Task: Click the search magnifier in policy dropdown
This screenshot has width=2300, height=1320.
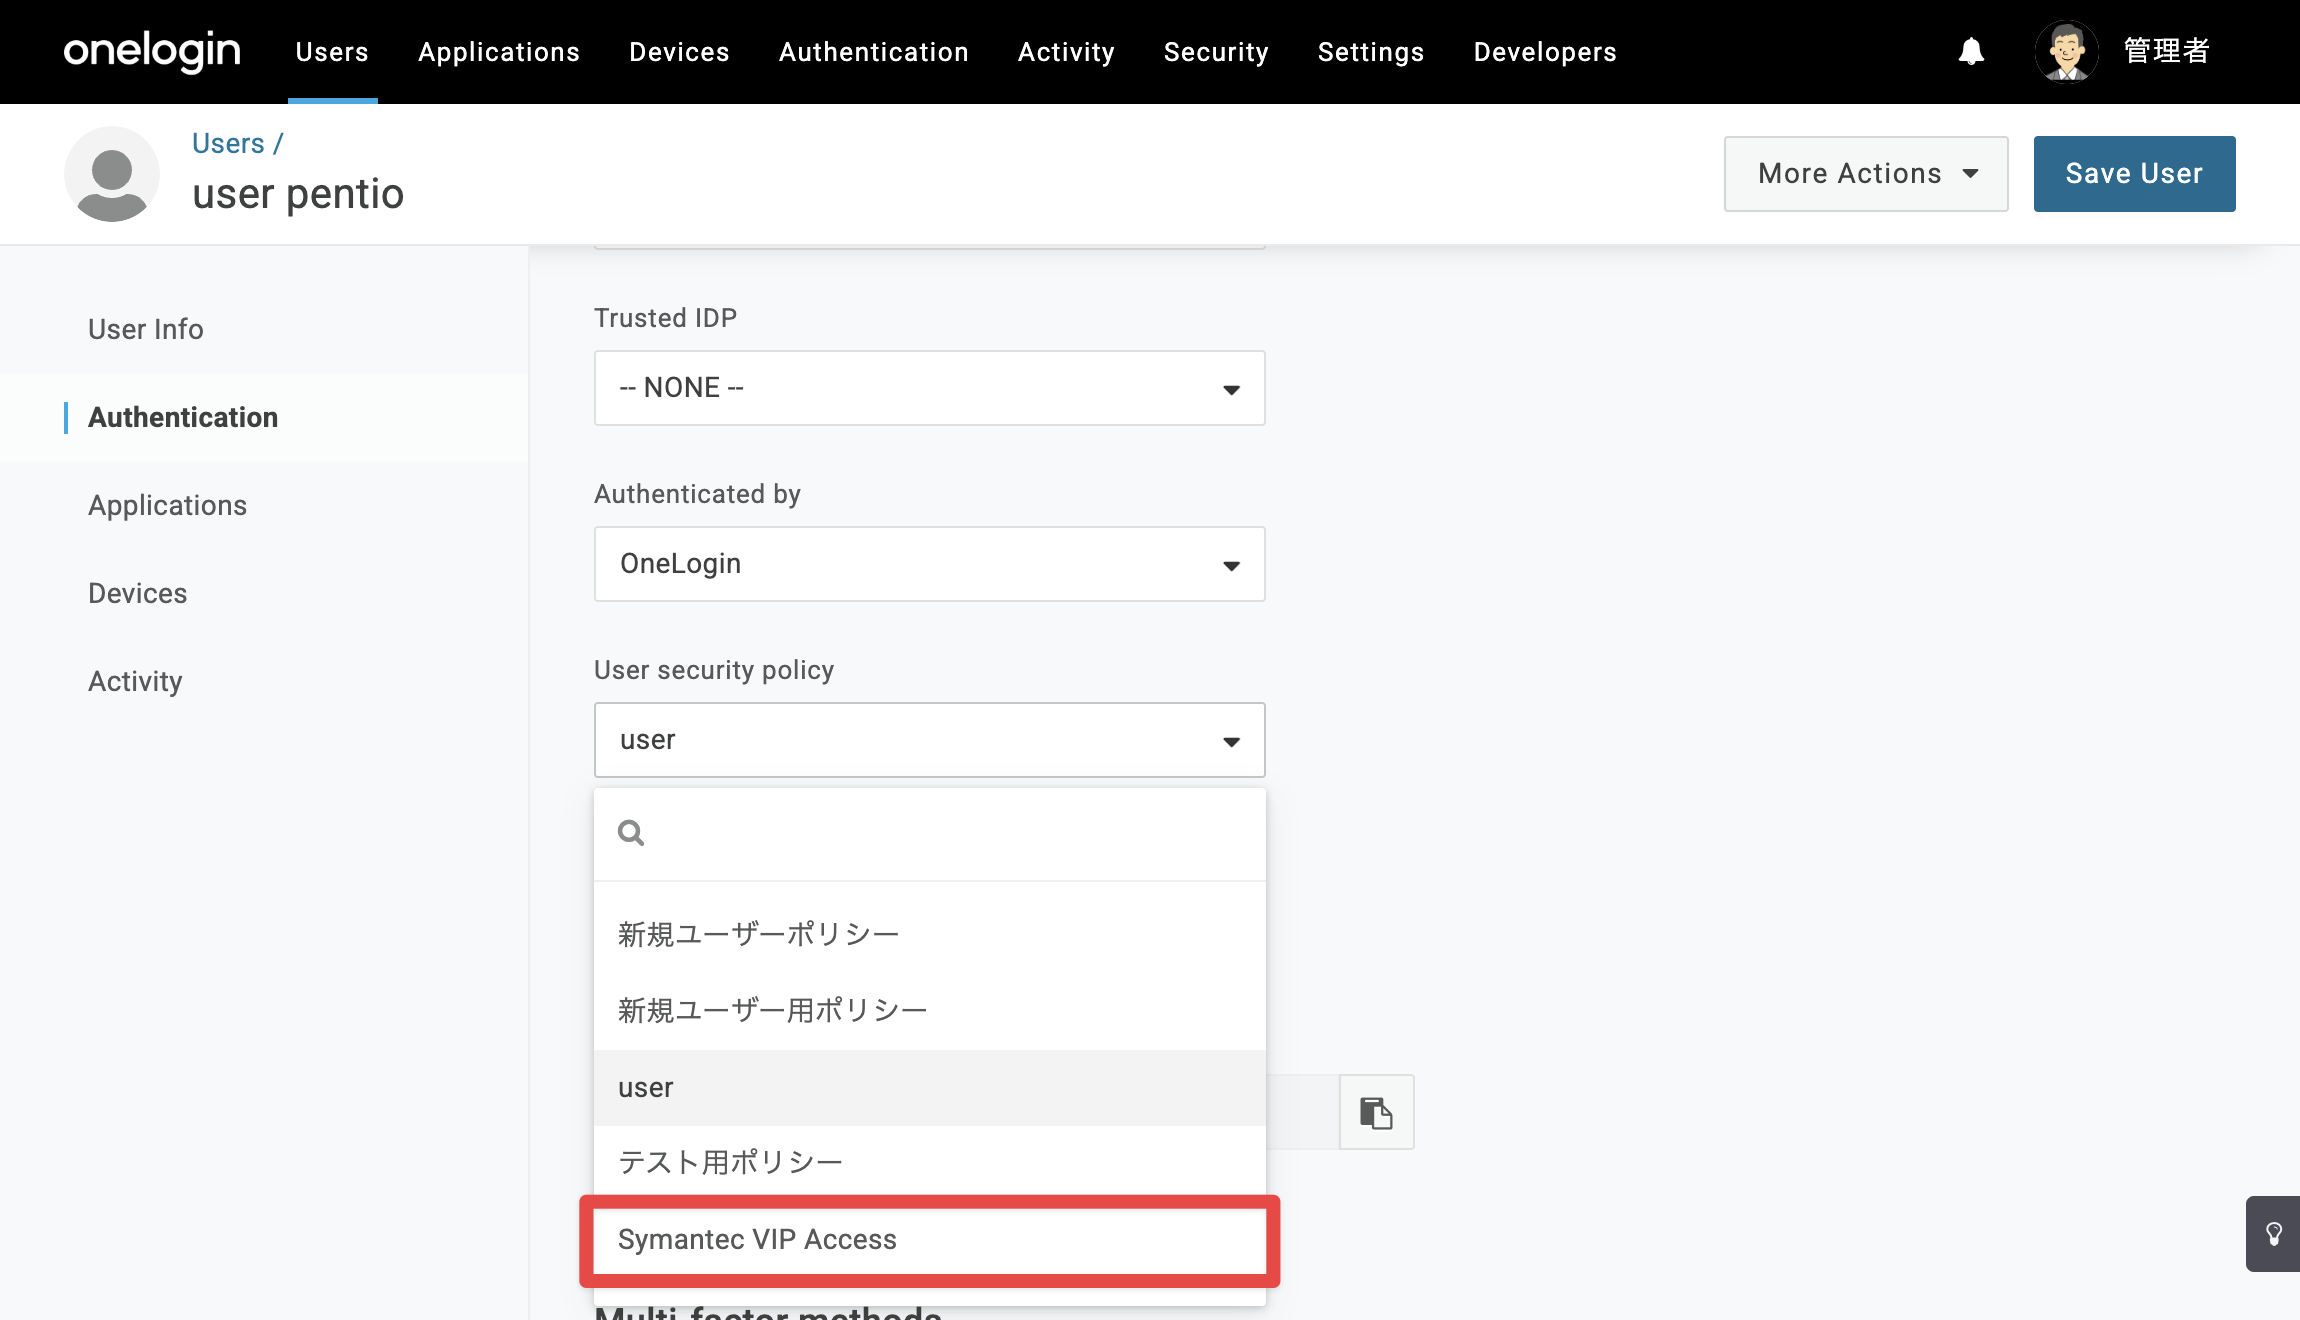Action: [x=631, y=833]
